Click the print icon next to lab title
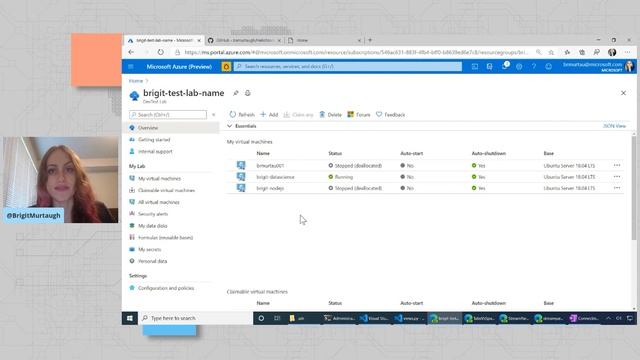The width and height of the screenshot is (640, 360). click(x=248, y=93)
